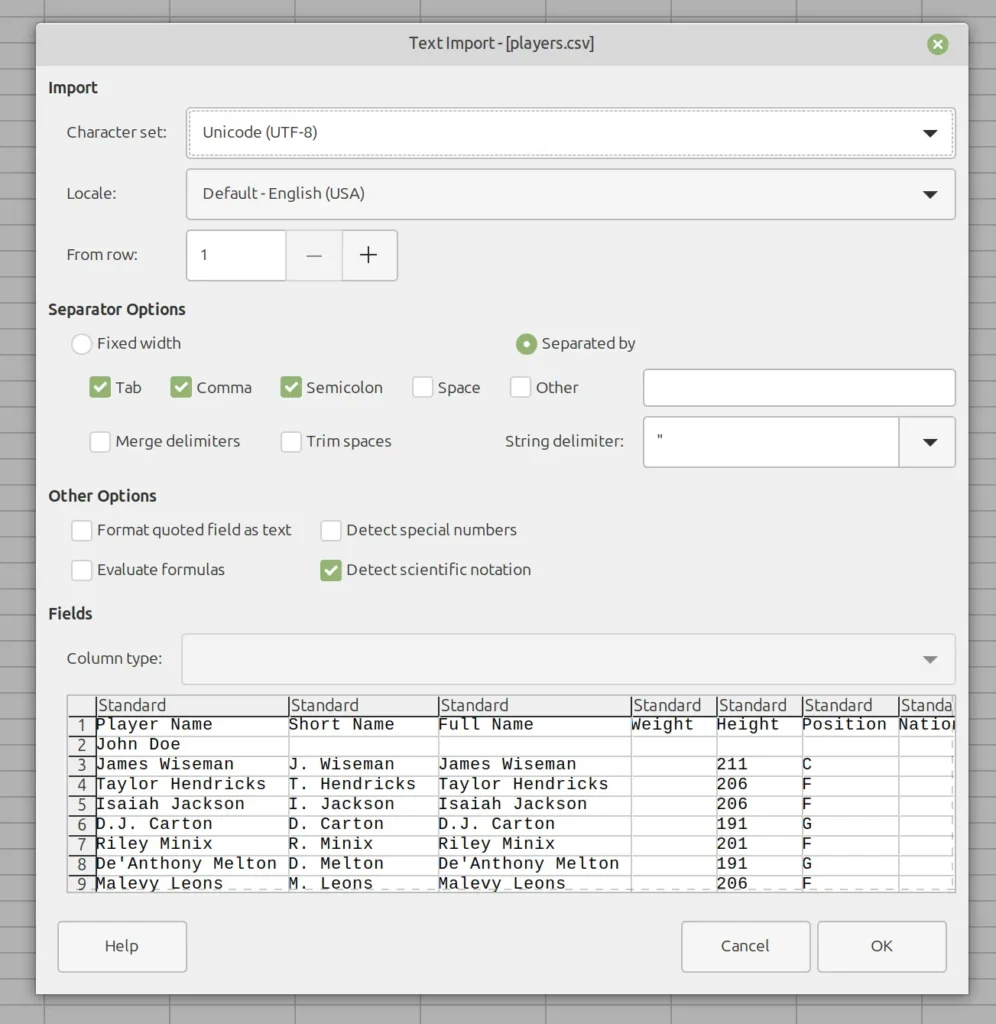Click the 'Isaiah Jackson' Full Name cell
996x1024 pixels.
pyautogui.click(x=534, y=804)
